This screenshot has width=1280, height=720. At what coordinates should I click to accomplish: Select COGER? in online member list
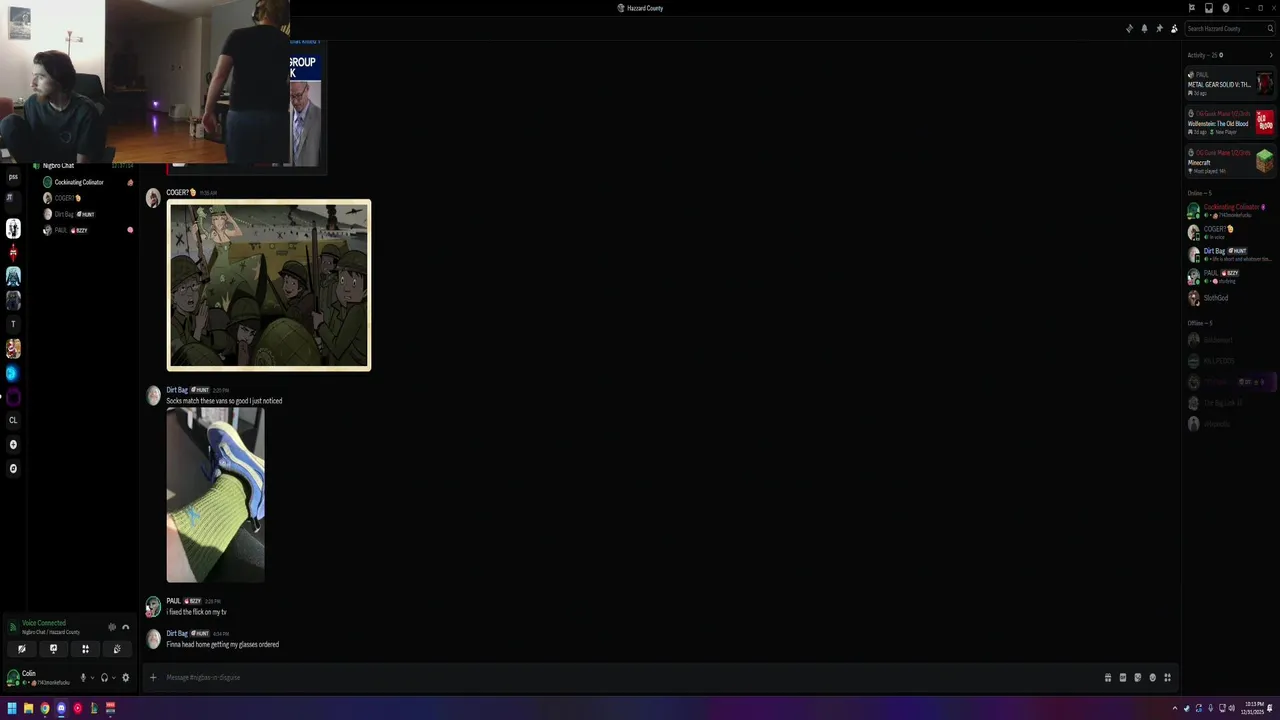(x=1229, y=232)
